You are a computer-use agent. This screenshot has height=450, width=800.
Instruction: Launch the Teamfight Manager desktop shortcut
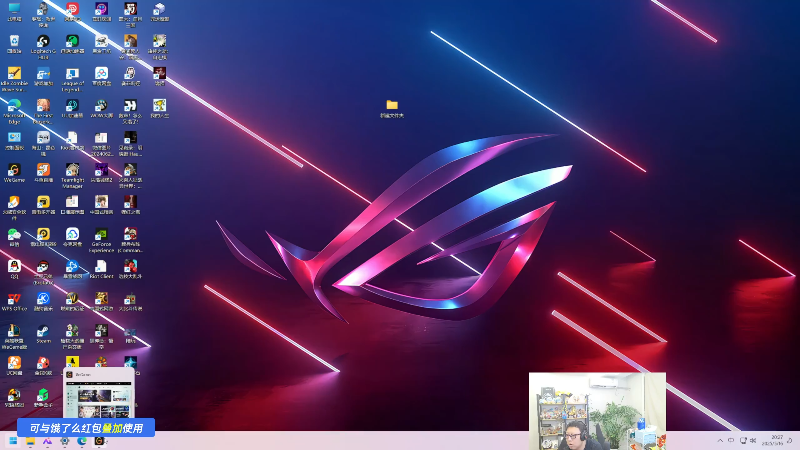coord(72,176)
